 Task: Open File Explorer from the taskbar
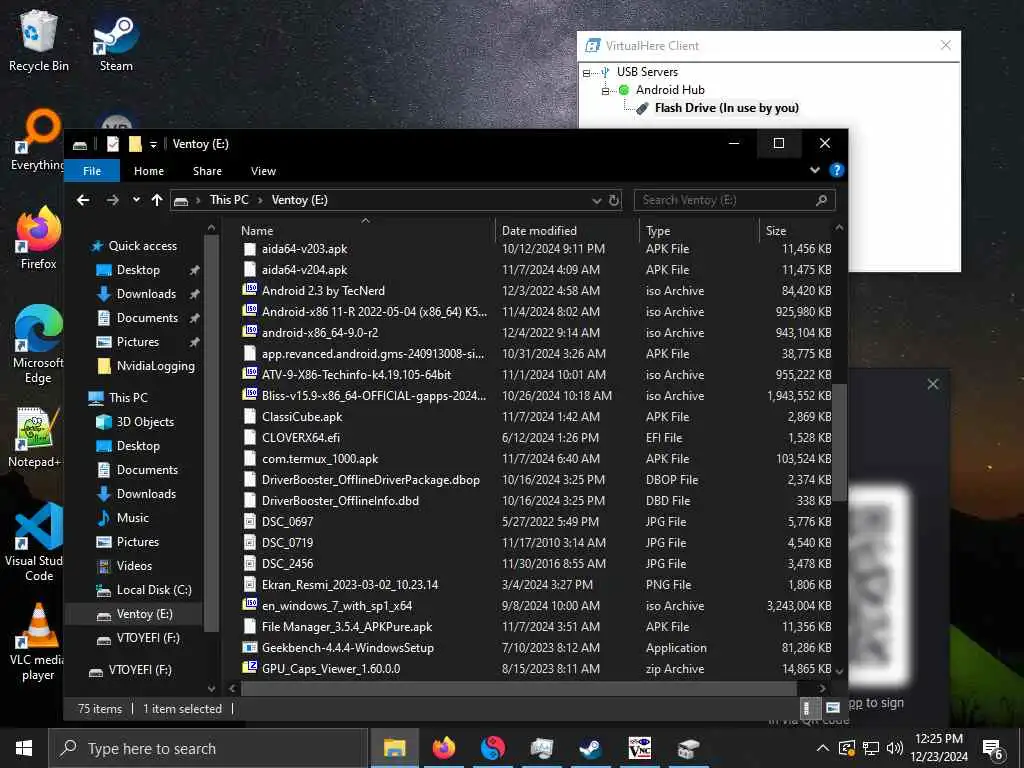pyautogui.click(x=394, y=748)
